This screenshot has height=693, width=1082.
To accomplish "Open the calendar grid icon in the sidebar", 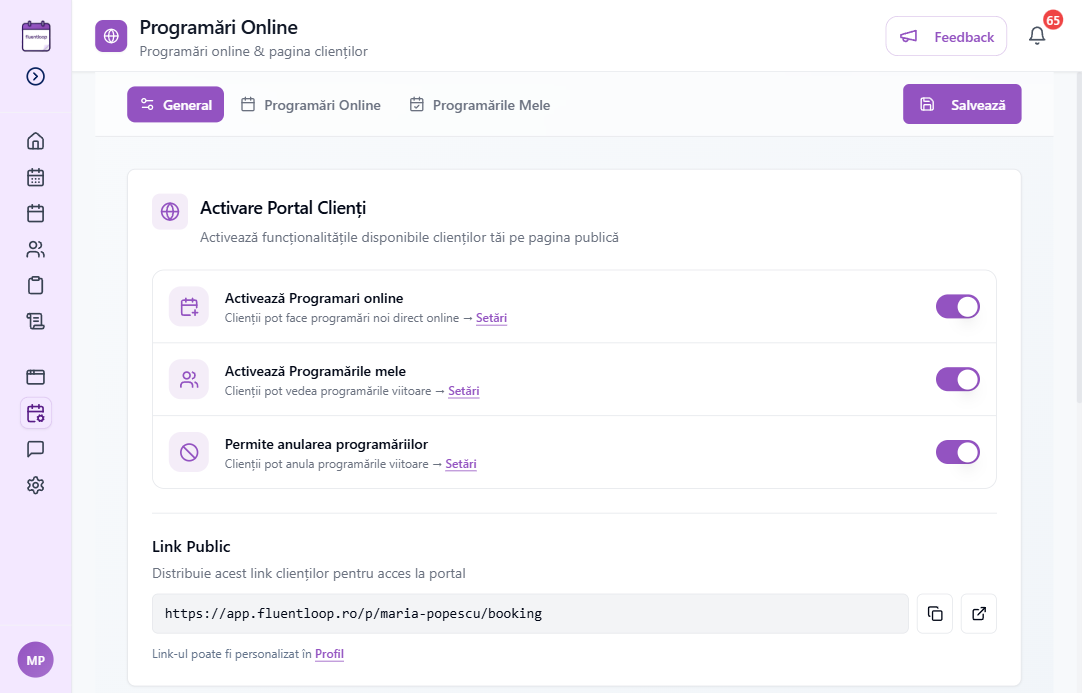I will pyautogui.click(x=35, y=177).
